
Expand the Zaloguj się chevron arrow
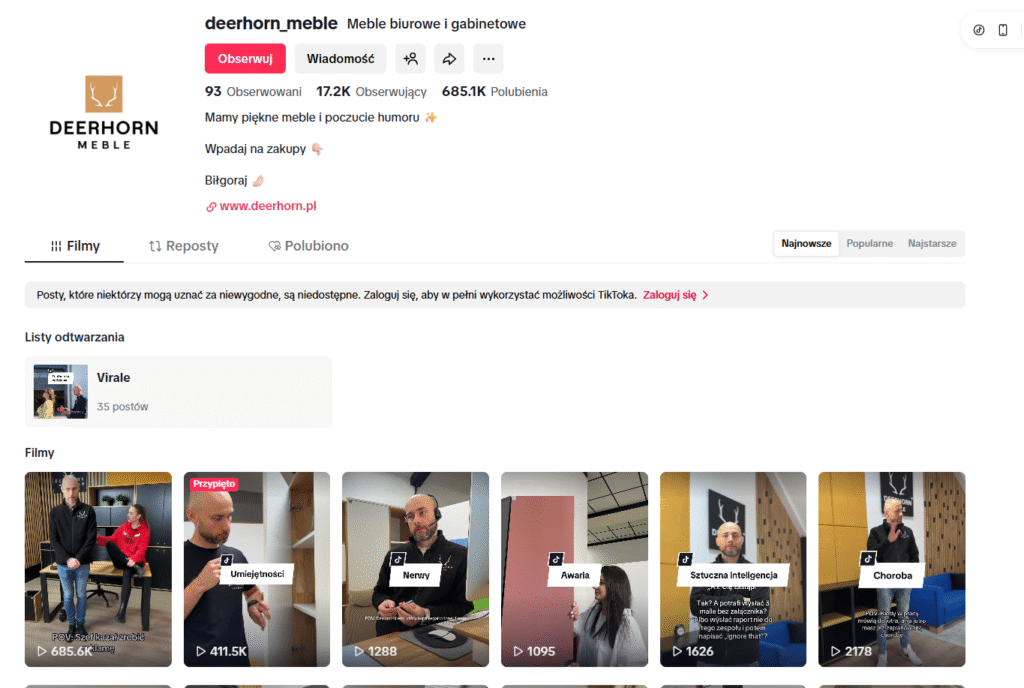tap(705, 295)
